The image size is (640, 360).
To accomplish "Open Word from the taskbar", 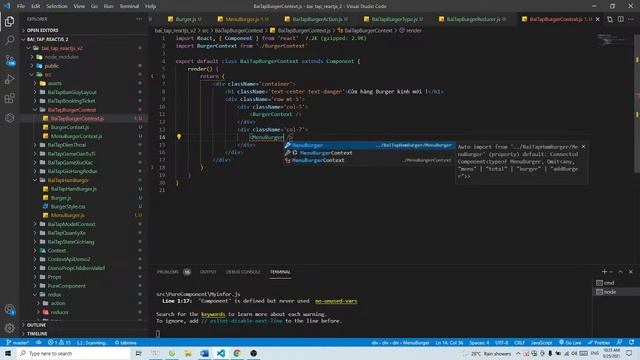I will click(204, 353).
